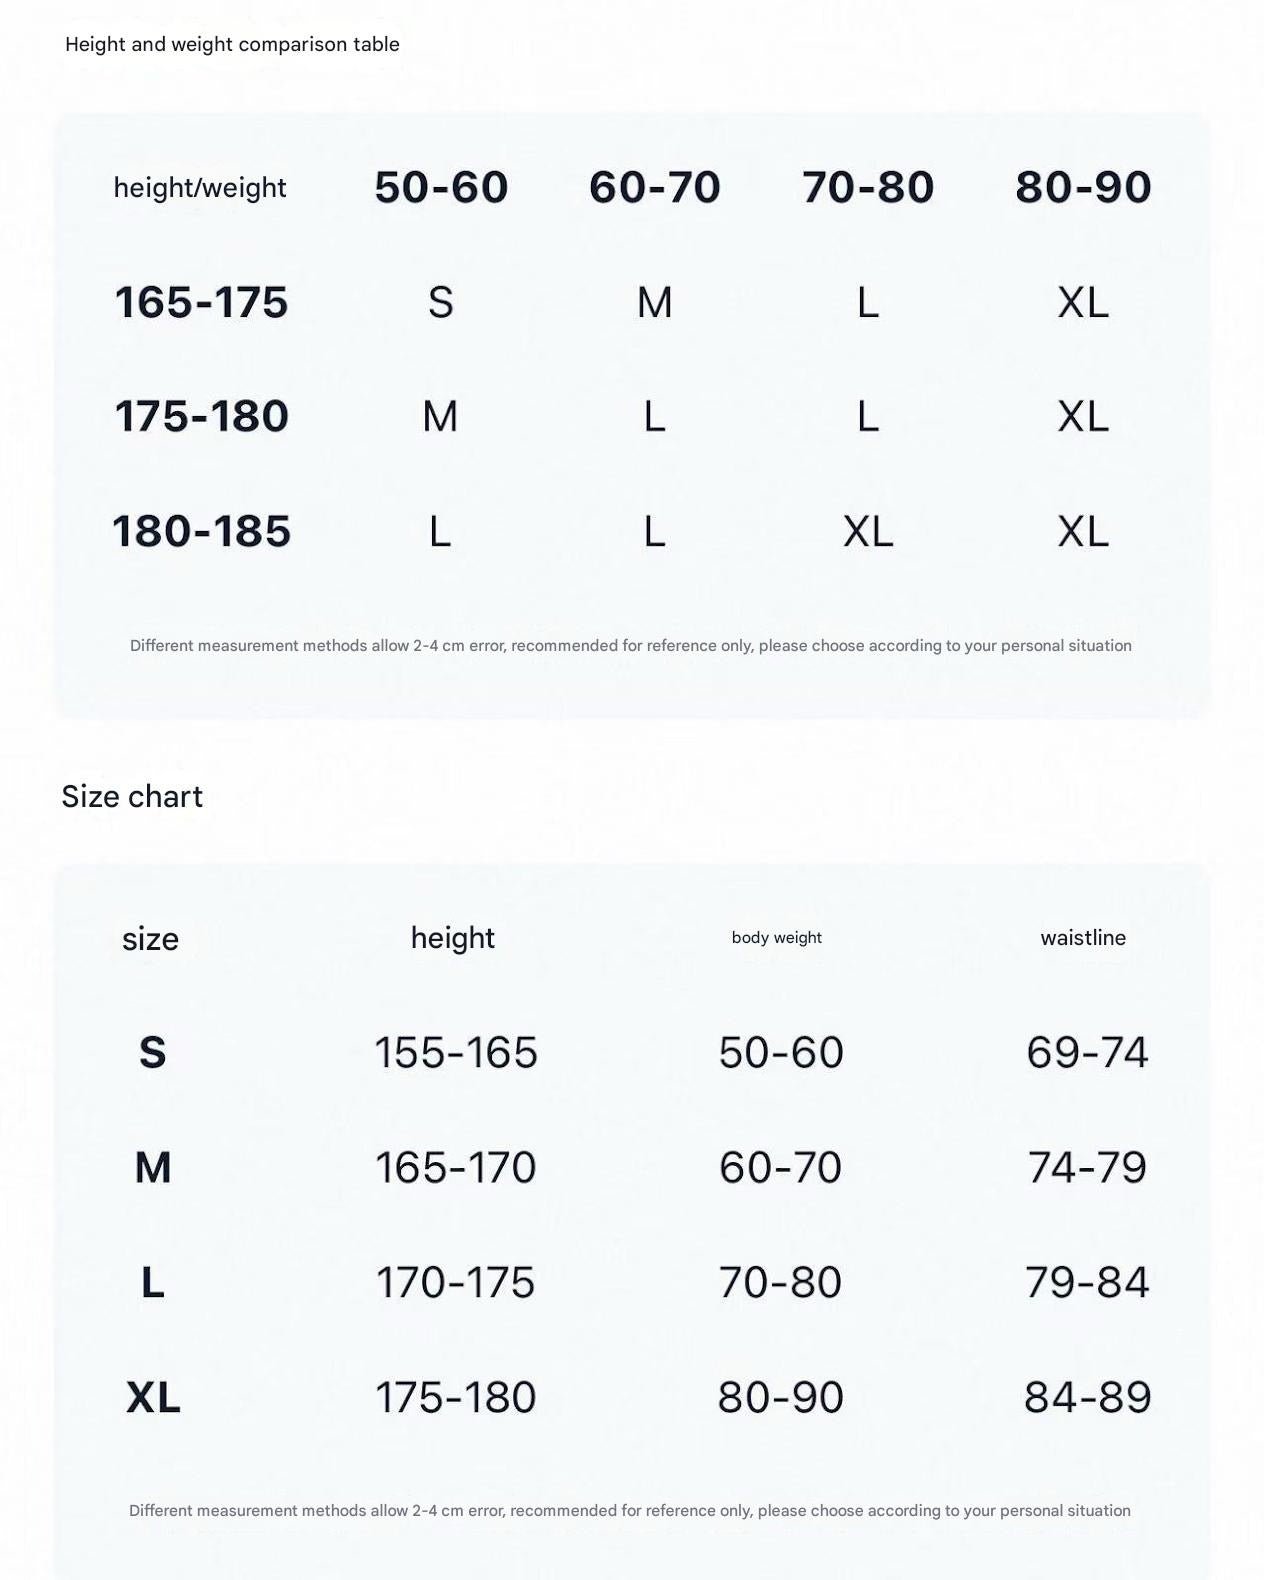Screen dimensions: 1264x1580
Task: Select the 180-185 height row label
Action: (x=201, y=531)
